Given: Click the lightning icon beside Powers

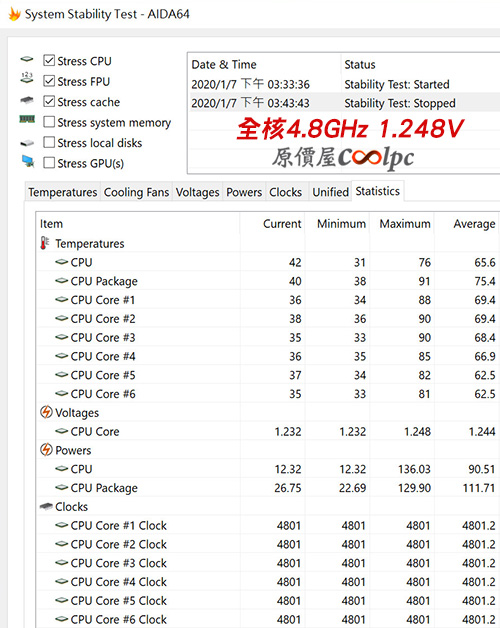Looking at the screenshot, I should [x=46, y=450].
